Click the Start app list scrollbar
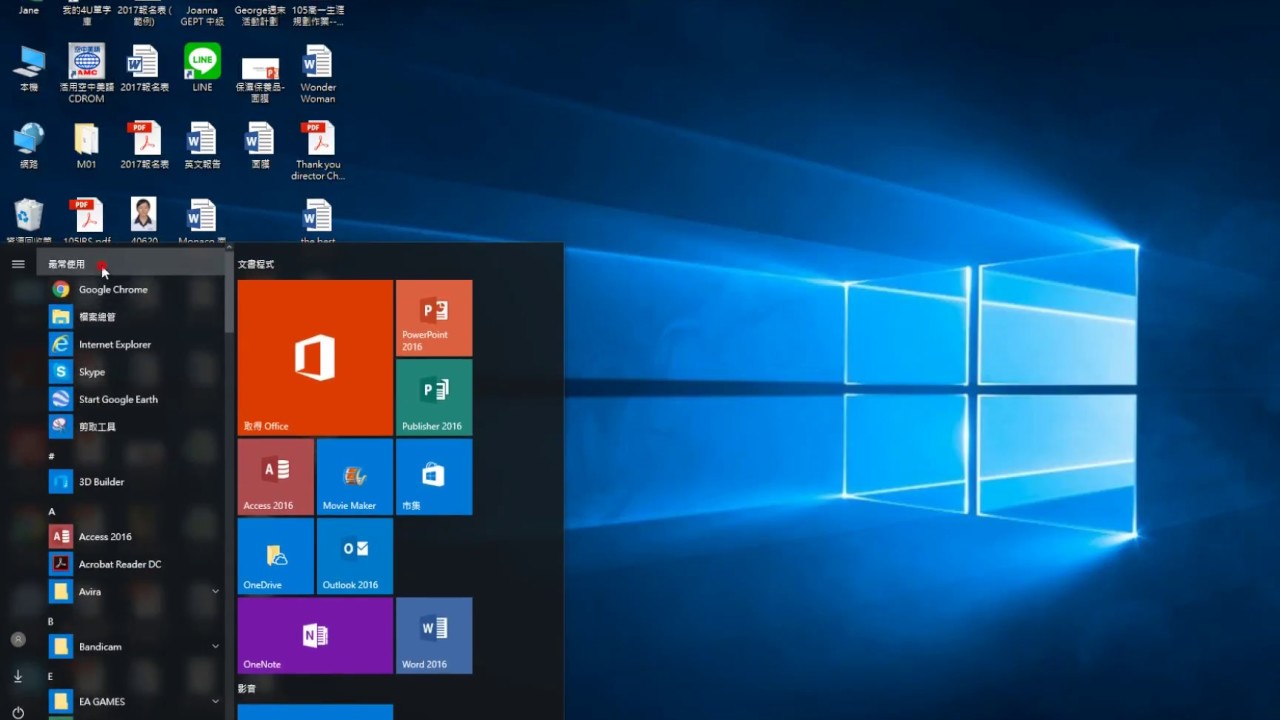Image resolution: width=1280 pixels, height=720 pixels. 230,290
